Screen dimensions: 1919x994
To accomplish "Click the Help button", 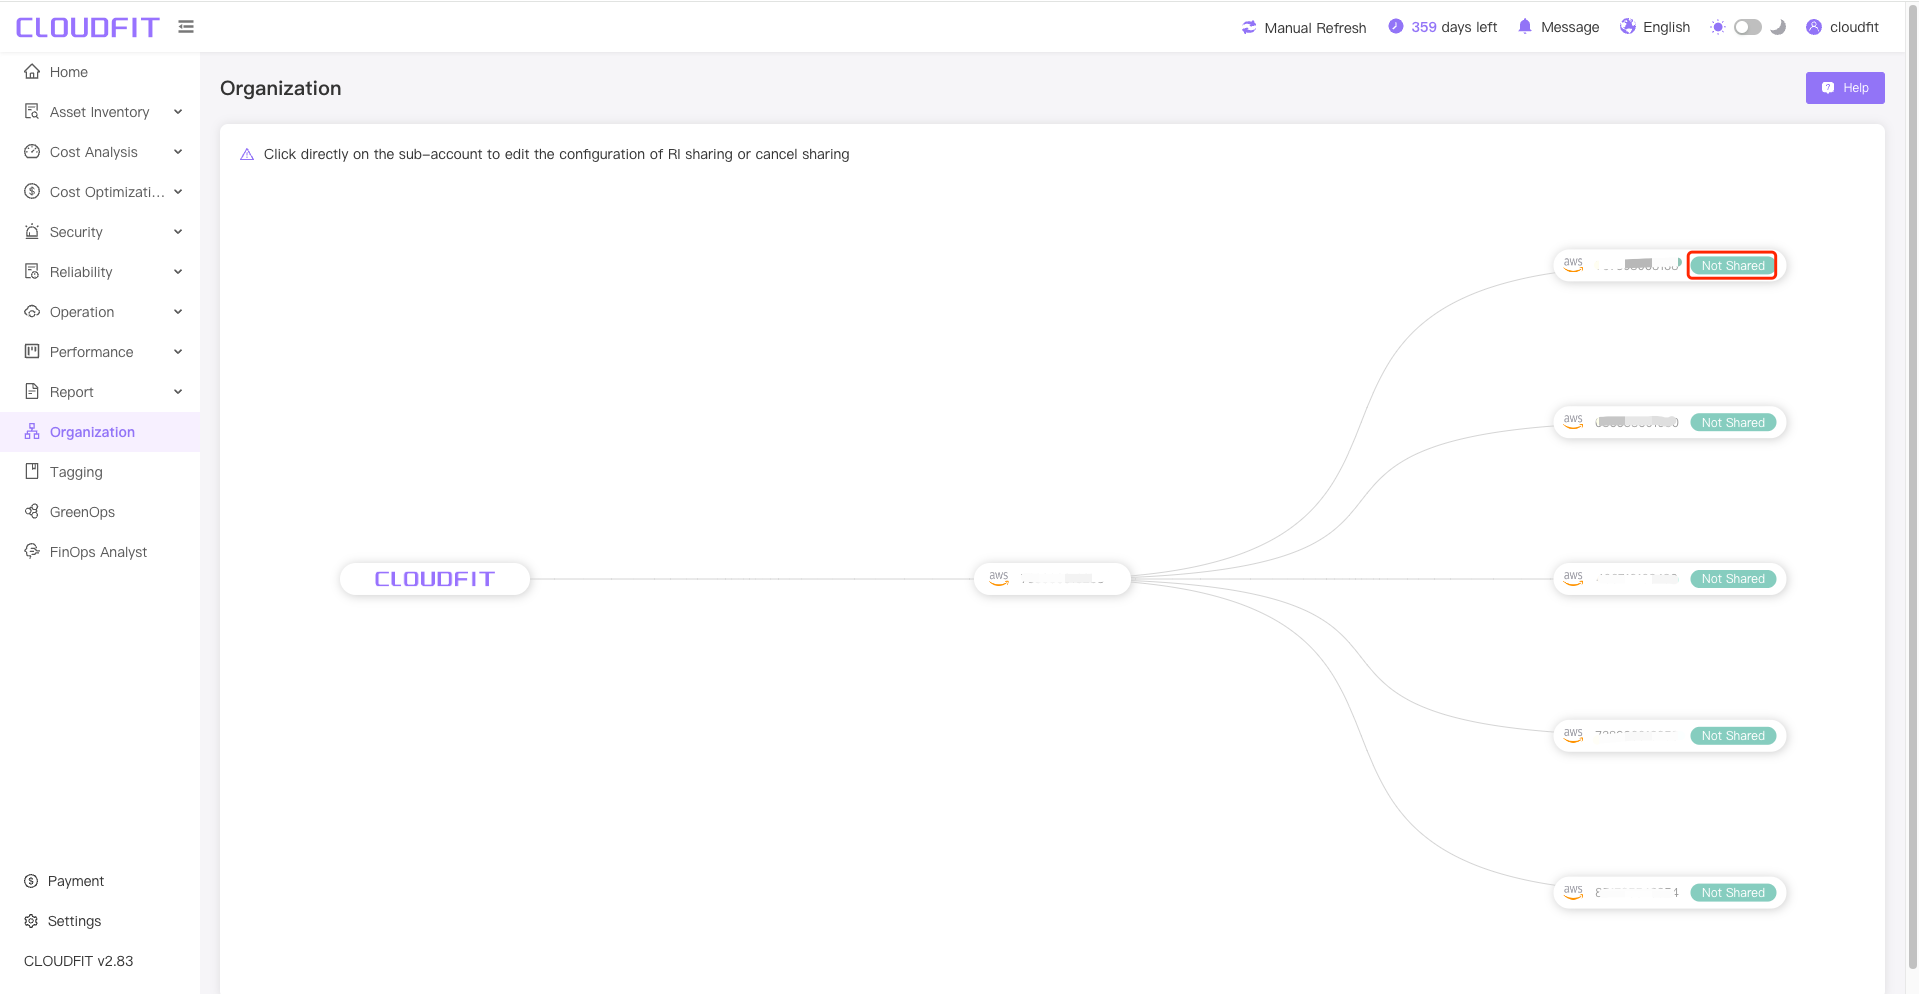I will point(1845,88).
